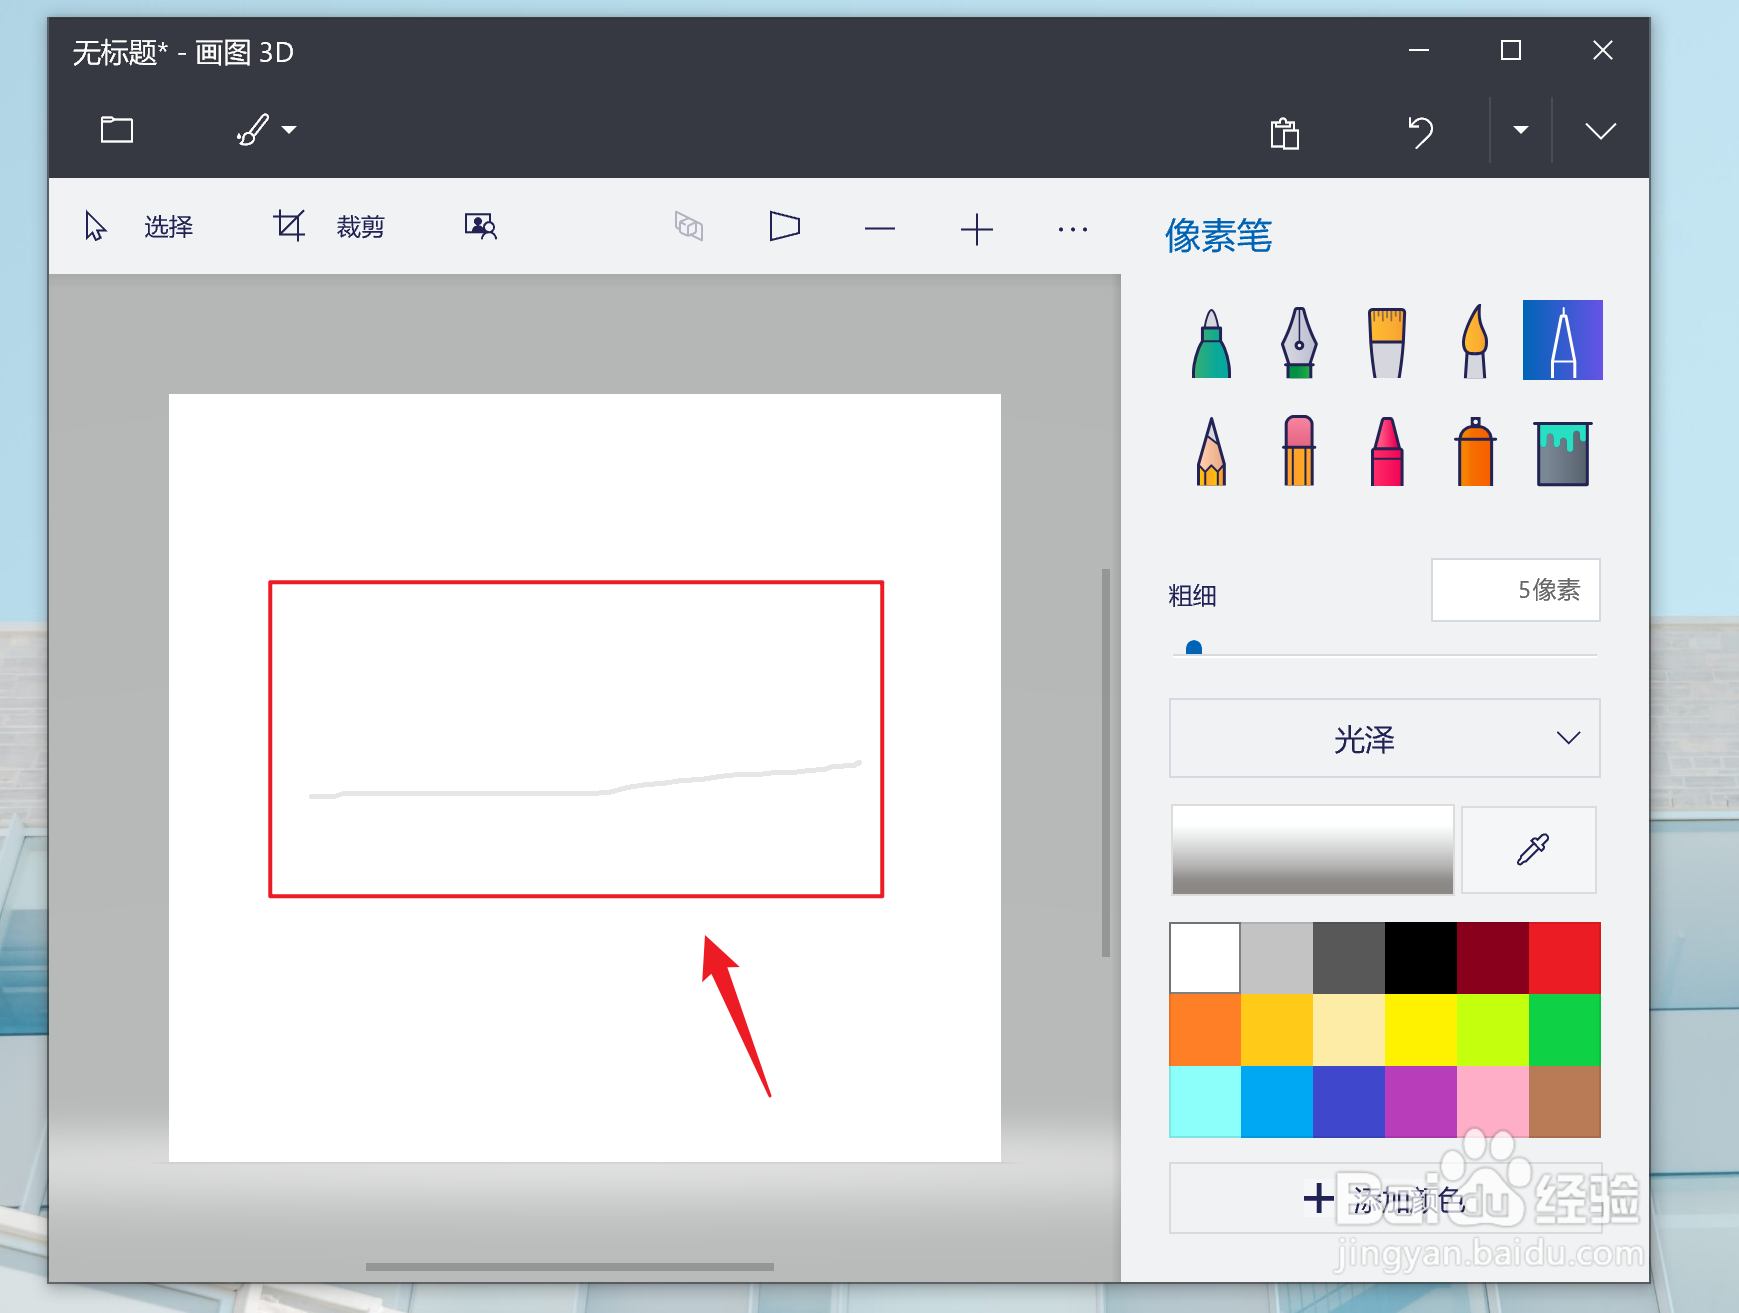The width and height of the screenshot is (1739, 1313).
Task: Undo the last action
Action: tap(1421, 130)
